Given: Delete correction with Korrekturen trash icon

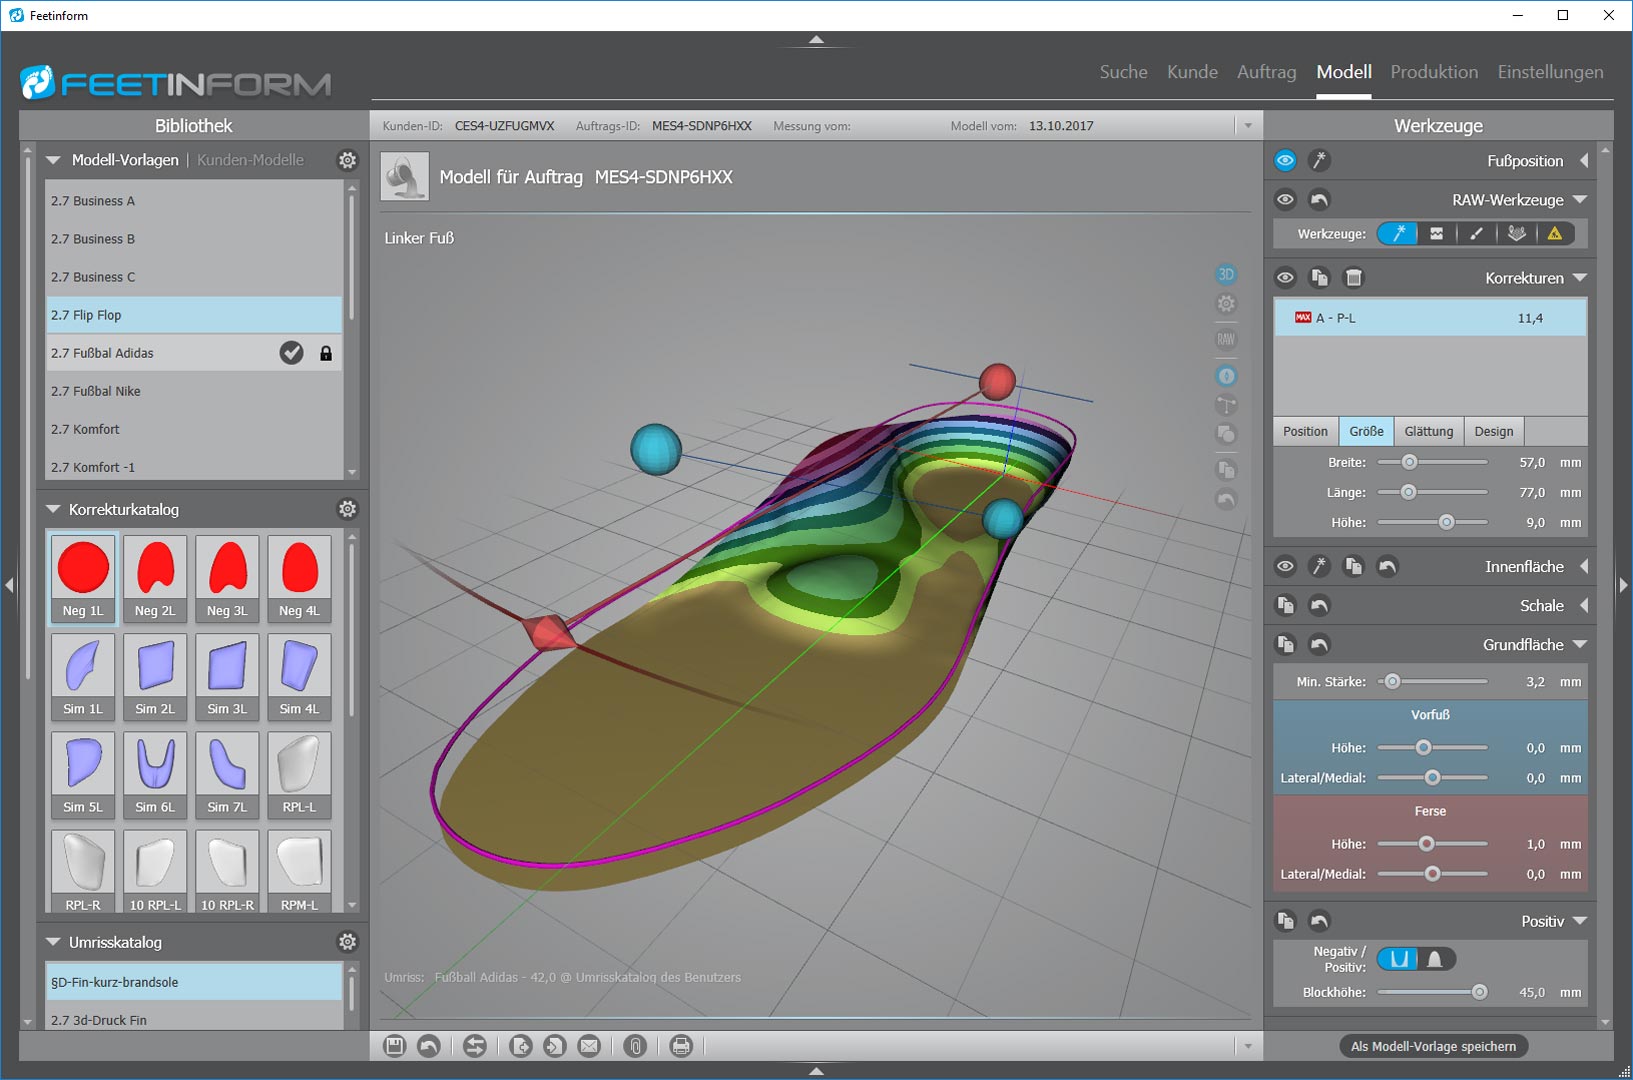Looking at the screenshot, I should [1353, 278].
